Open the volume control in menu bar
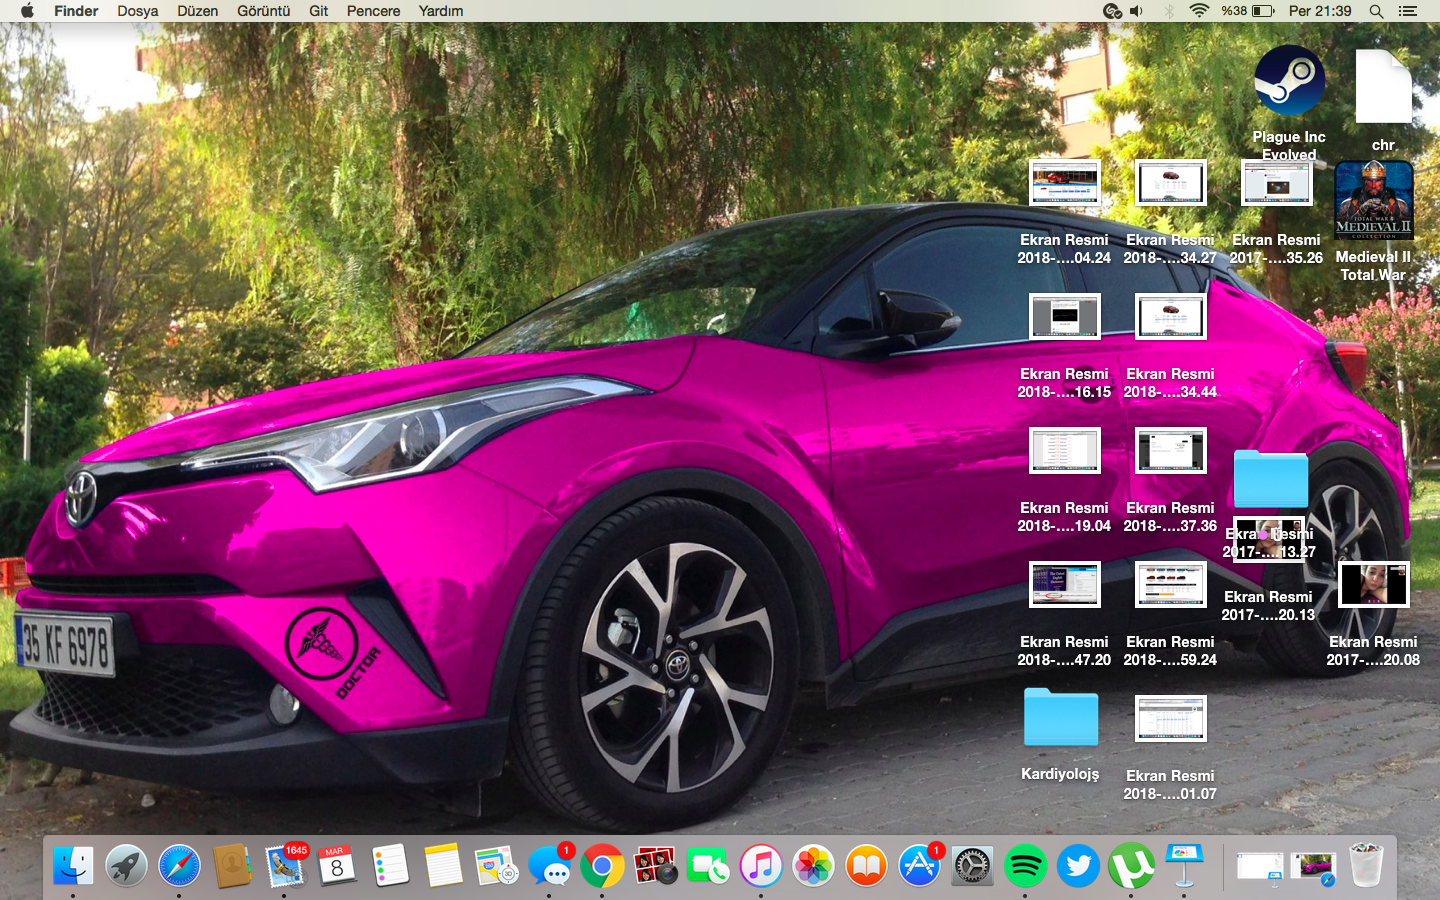This screenshot has height=900, width=1440. tap(1137, 11)
